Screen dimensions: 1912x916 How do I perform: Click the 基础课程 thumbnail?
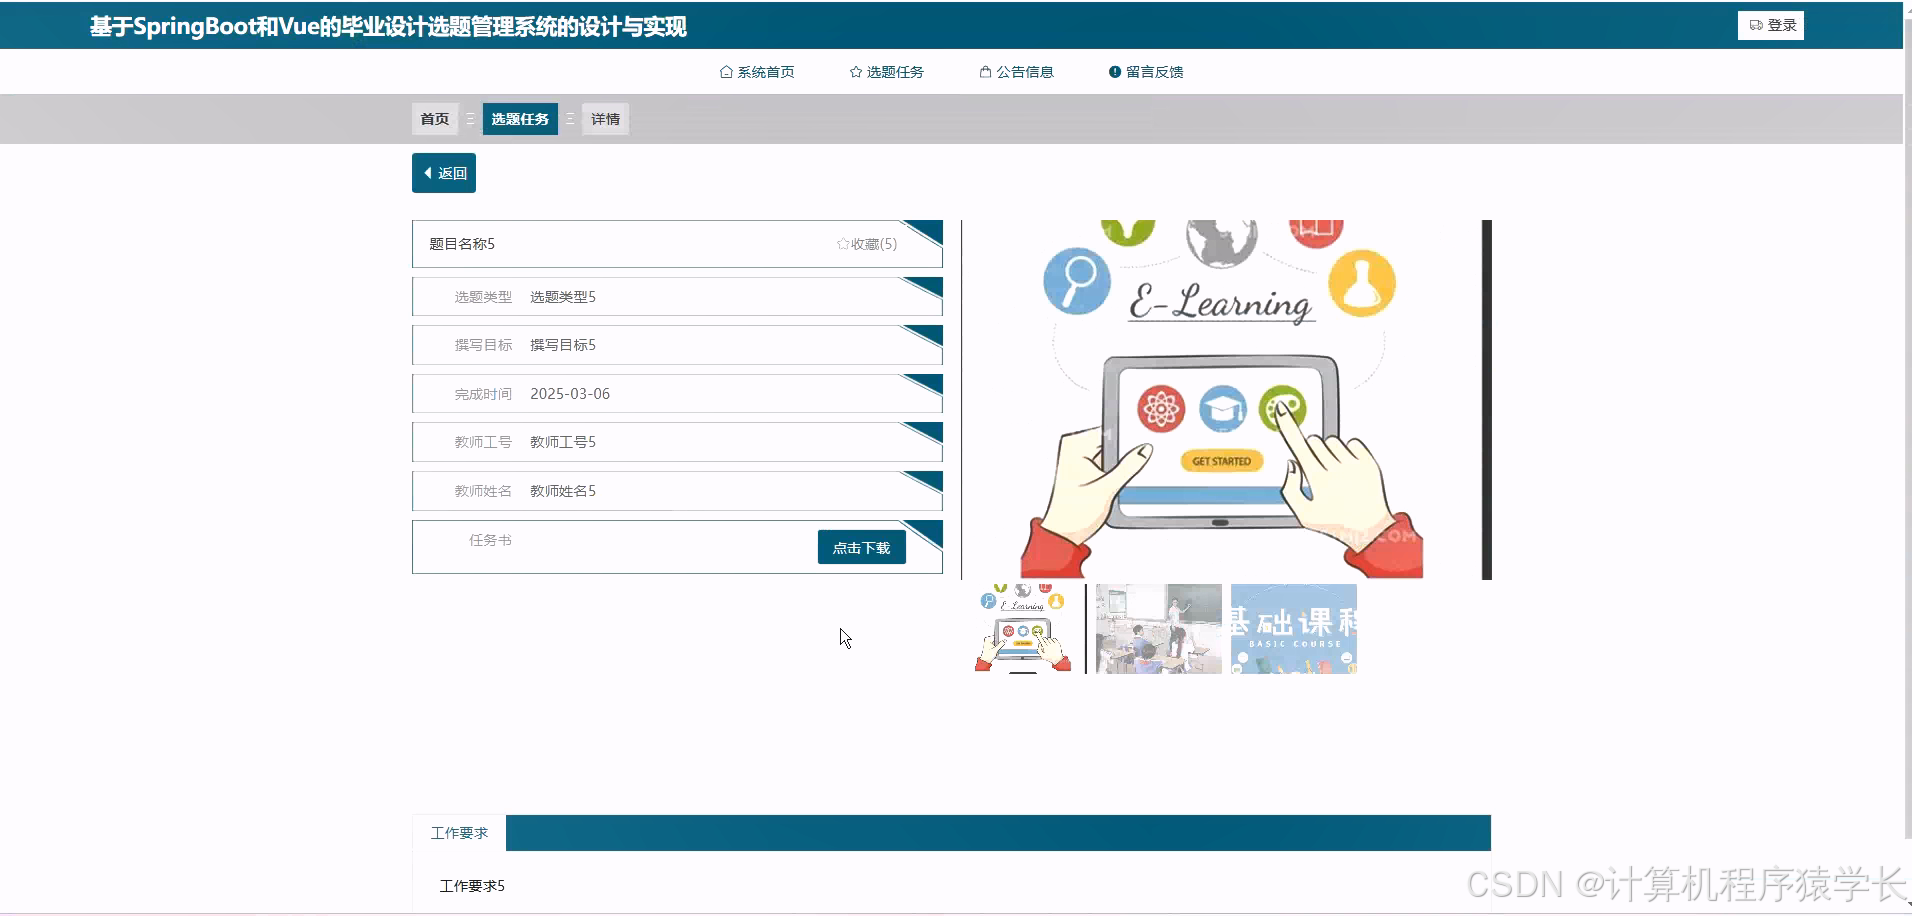(1293, 629)
